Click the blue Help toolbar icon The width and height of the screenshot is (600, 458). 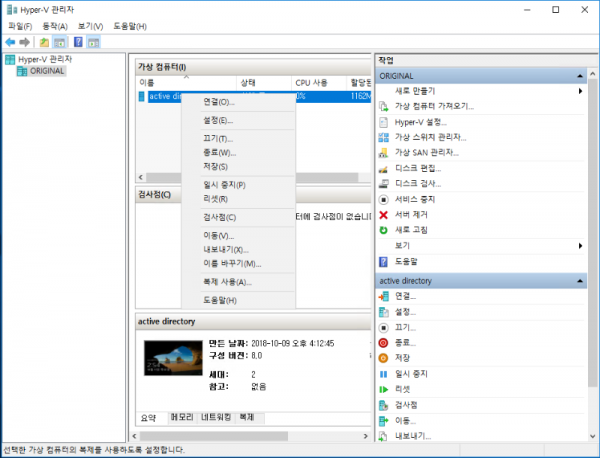pyautogui.click(x=78, y=42)
